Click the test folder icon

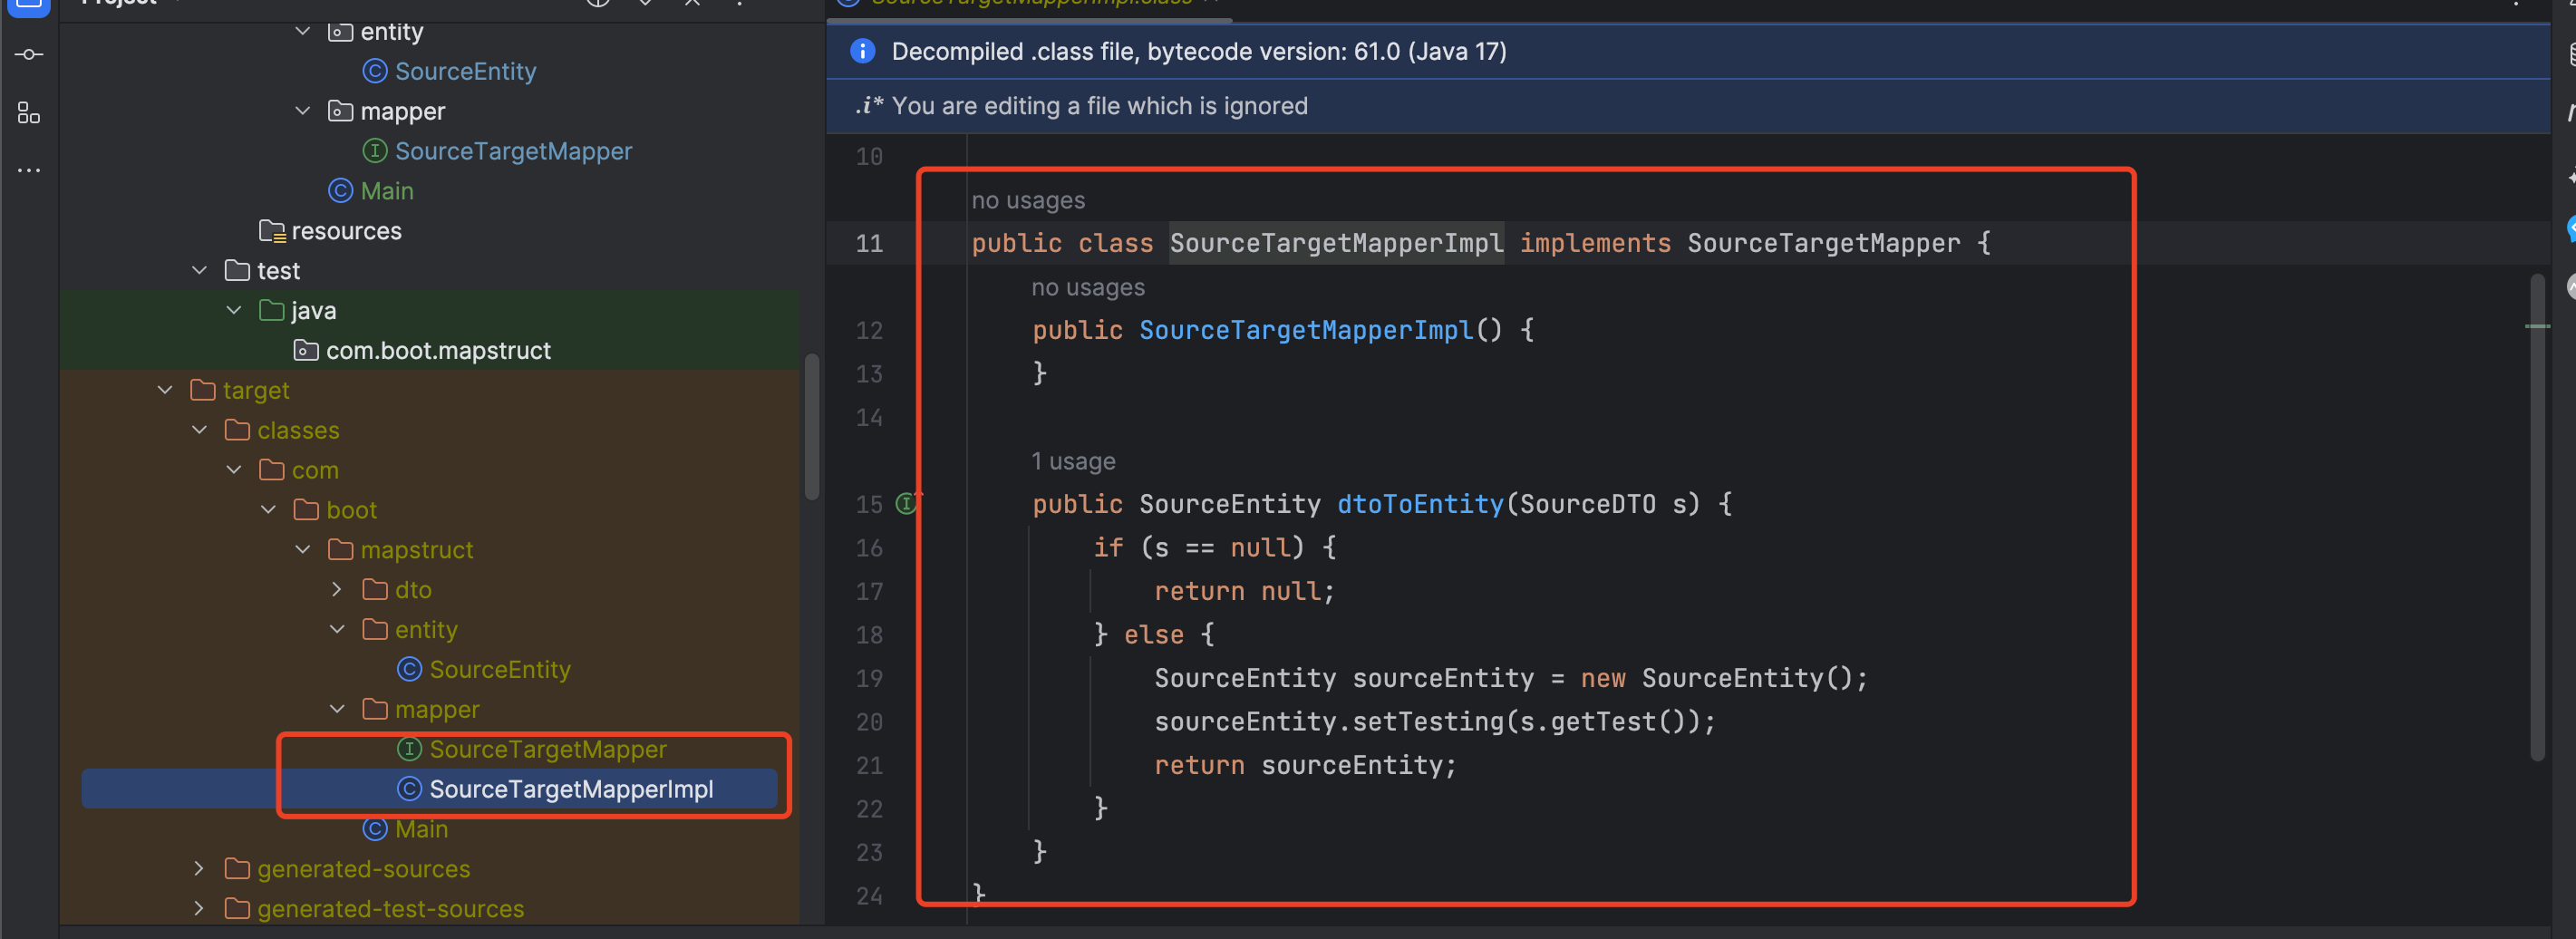pos(237,271)
